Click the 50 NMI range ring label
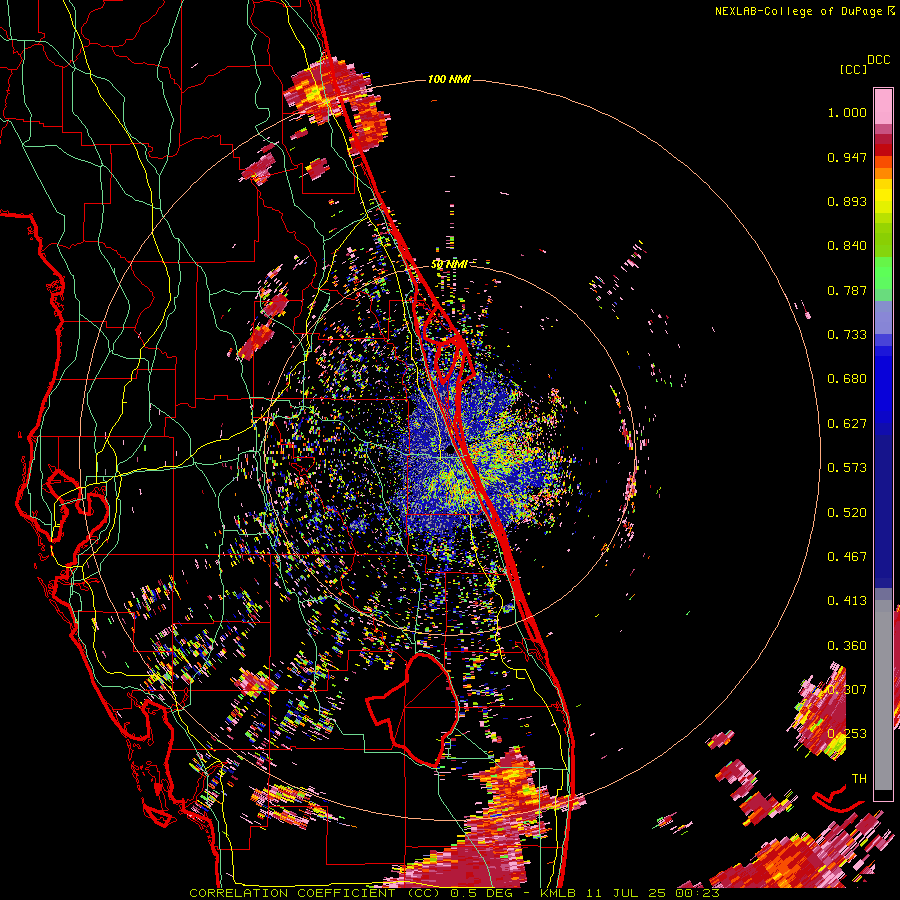The height and width of the screenshot is (900, 900). (x=449, y=265)
